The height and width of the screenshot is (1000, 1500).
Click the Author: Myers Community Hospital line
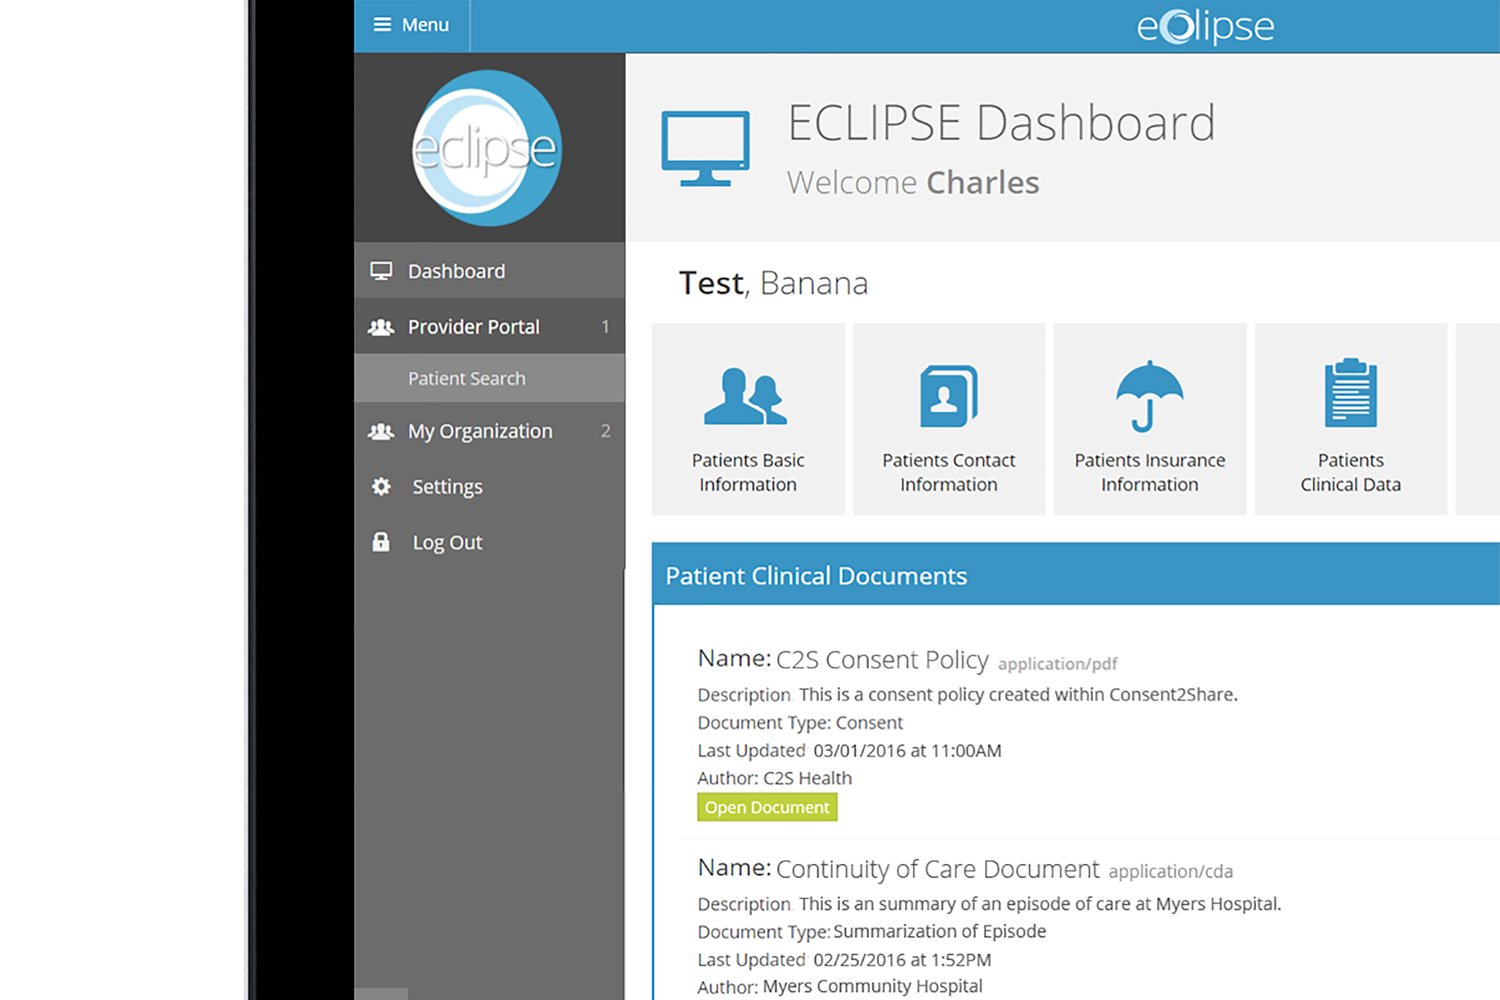[x=840, y=987]
